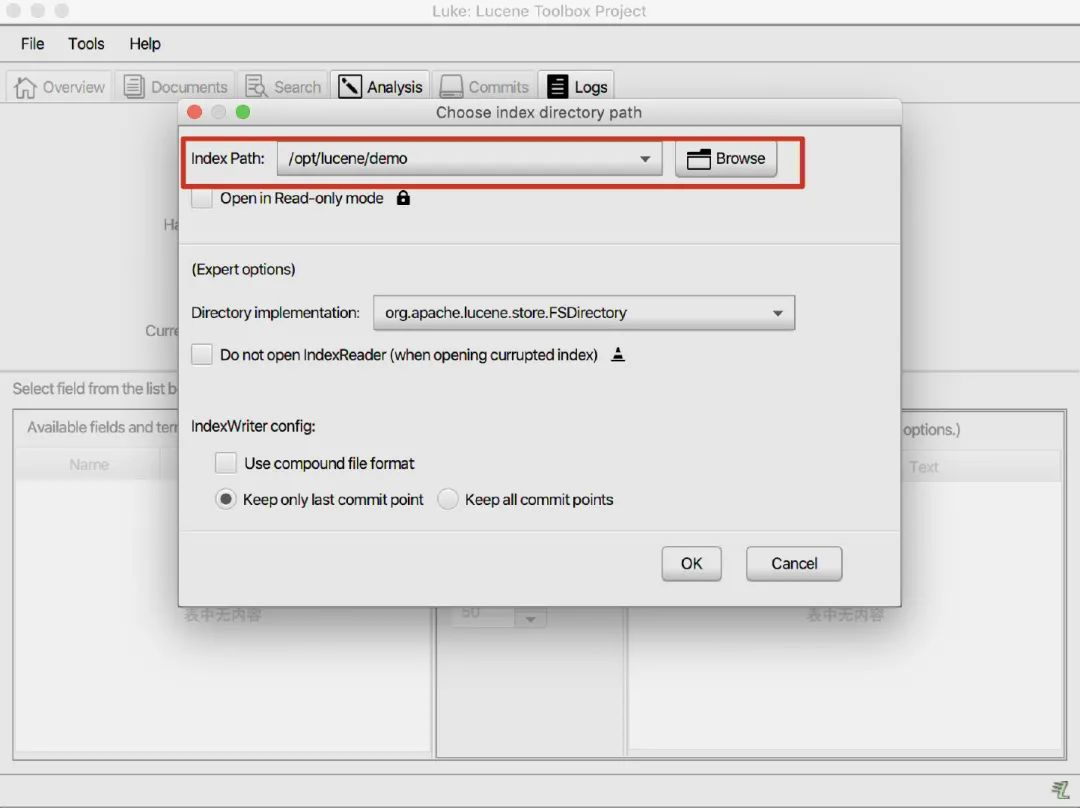Open the Index Path dropdown arrow
The image size is (1080, 808).
tap(645, 159)
